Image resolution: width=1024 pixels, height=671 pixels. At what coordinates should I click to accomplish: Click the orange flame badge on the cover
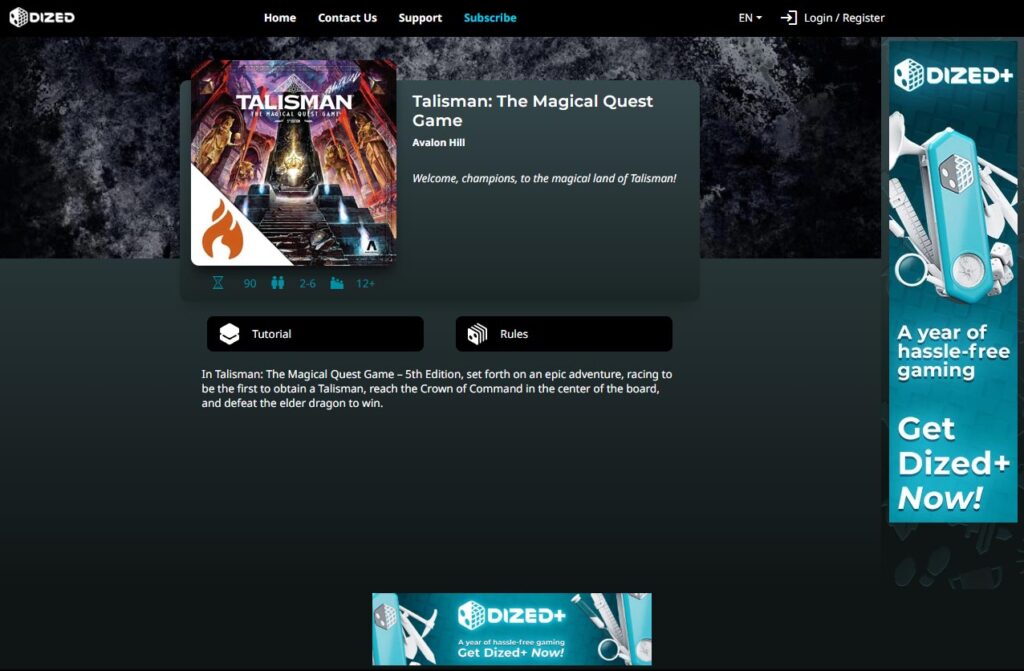tap(222, 230)
